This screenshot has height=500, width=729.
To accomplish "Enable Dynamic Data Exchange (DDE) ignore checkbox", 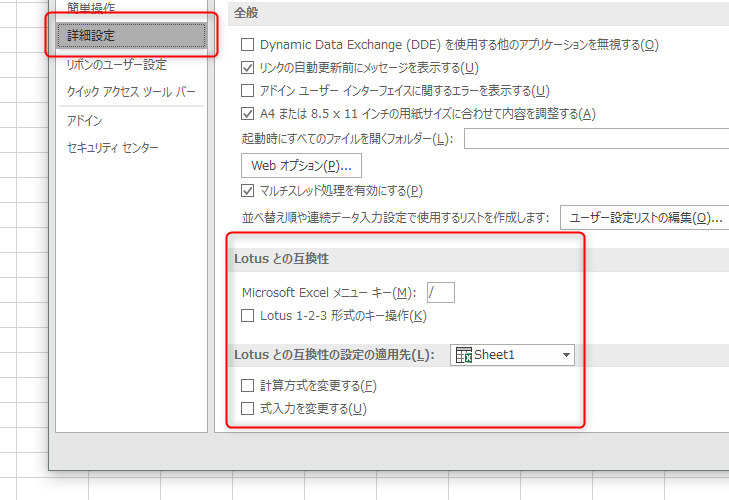I will pos(247,45).
